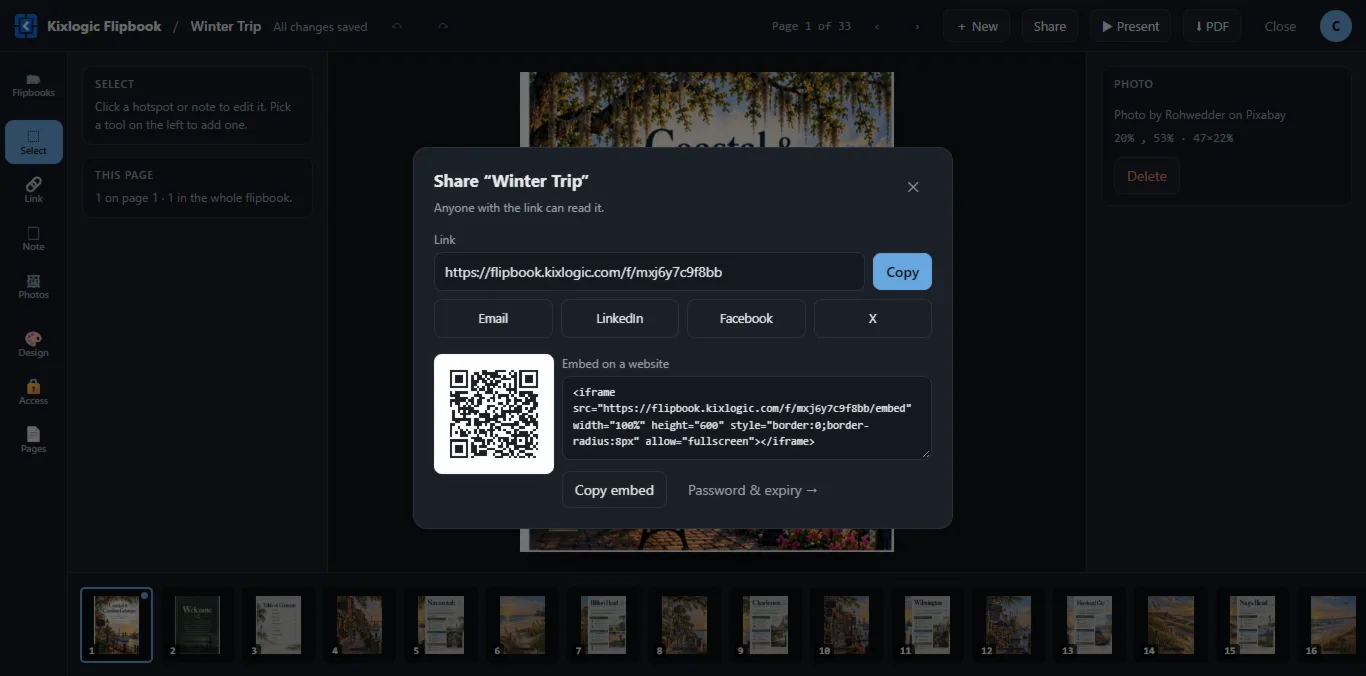Select the Note tool
The width and height of the screenshot is (1366, 676).
33,238
